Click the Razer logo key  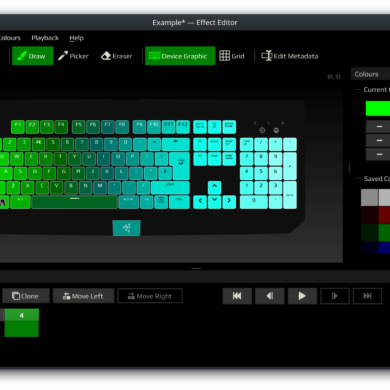pyautogui.click(x=126, y=228)
